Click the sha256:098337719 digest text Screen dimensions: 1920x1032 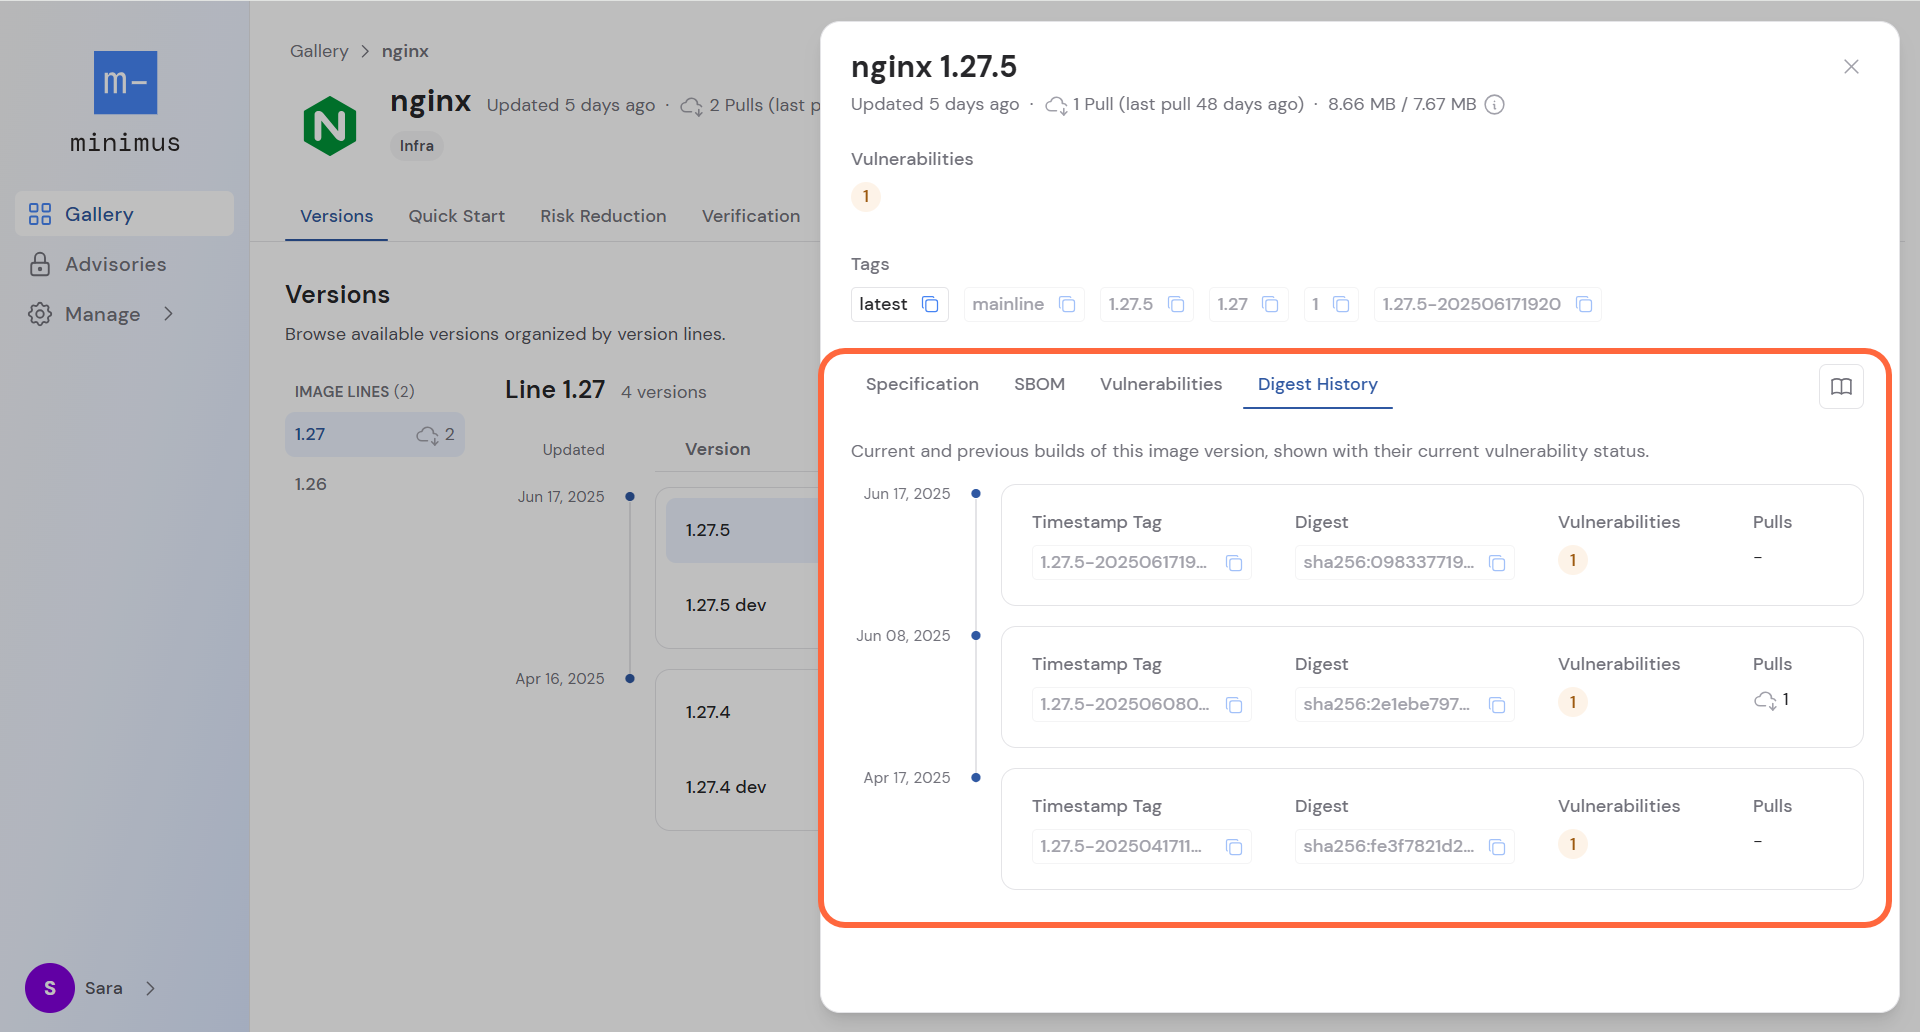click(x=1388, y=562)
